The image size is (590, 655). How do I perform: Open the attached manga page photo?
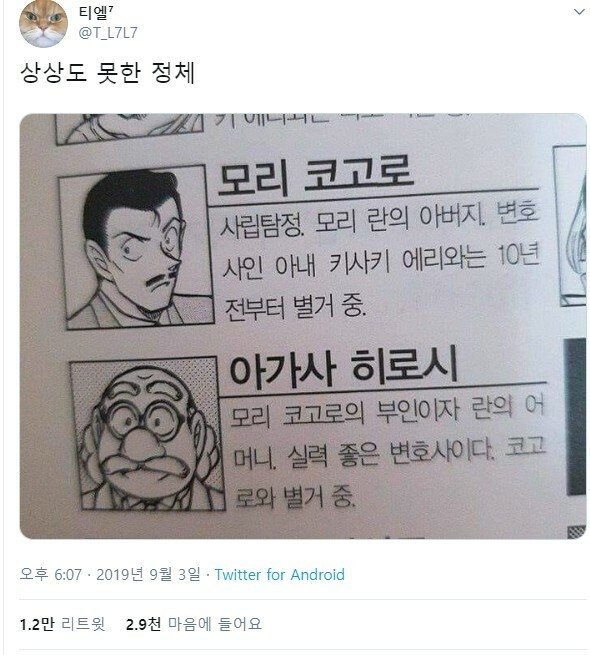pyautogui.click(x=303, y=326)
